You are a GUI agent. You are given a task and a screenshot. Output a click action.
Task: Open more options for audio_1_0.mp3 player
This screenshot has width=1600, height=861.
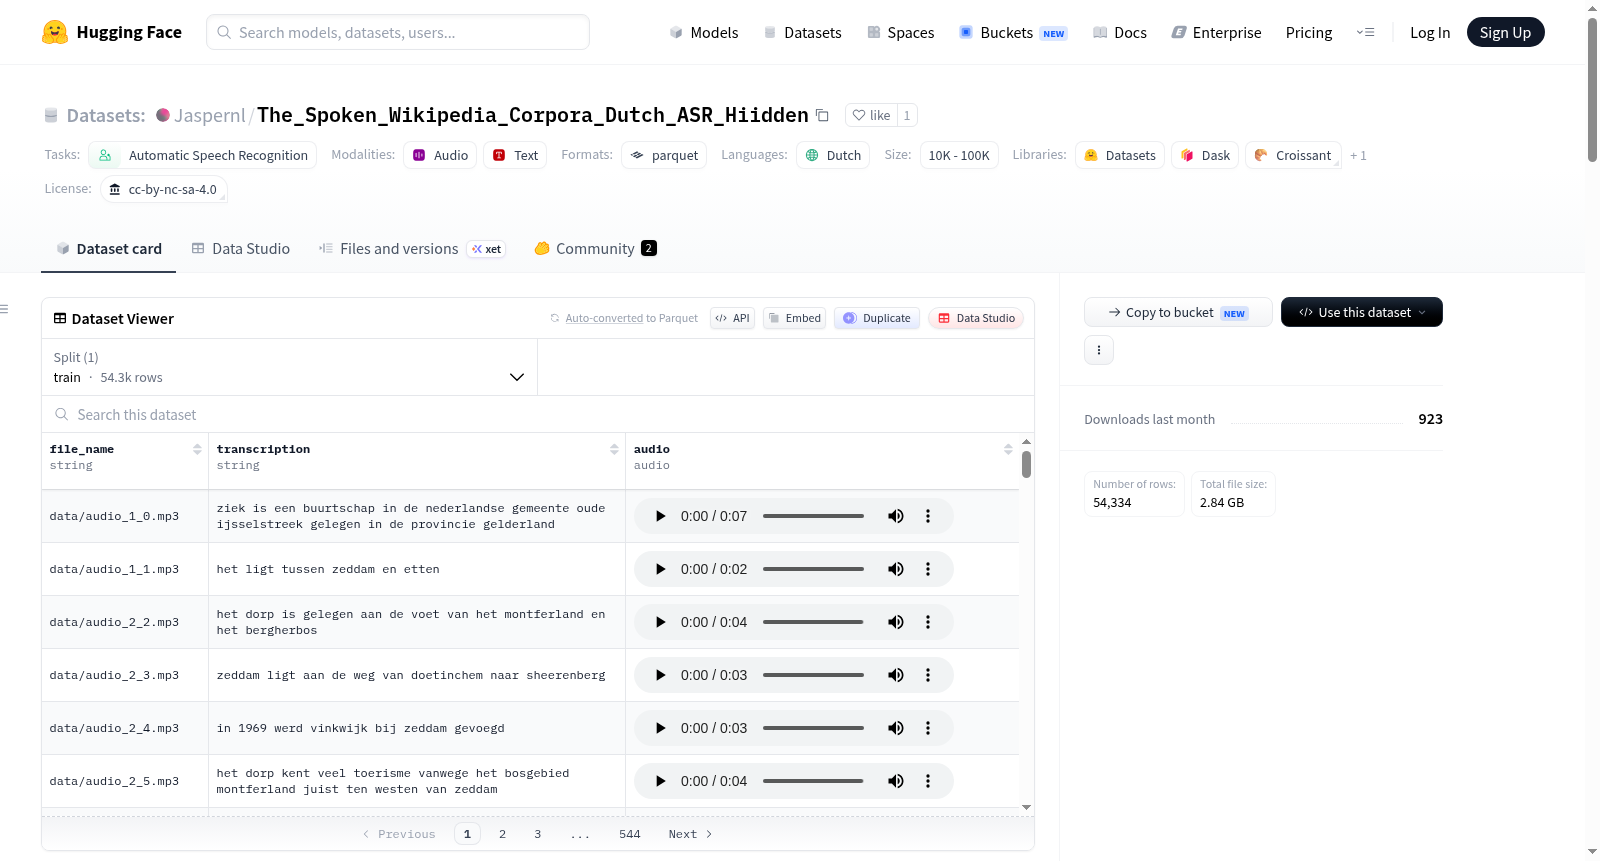coord(928,516)
